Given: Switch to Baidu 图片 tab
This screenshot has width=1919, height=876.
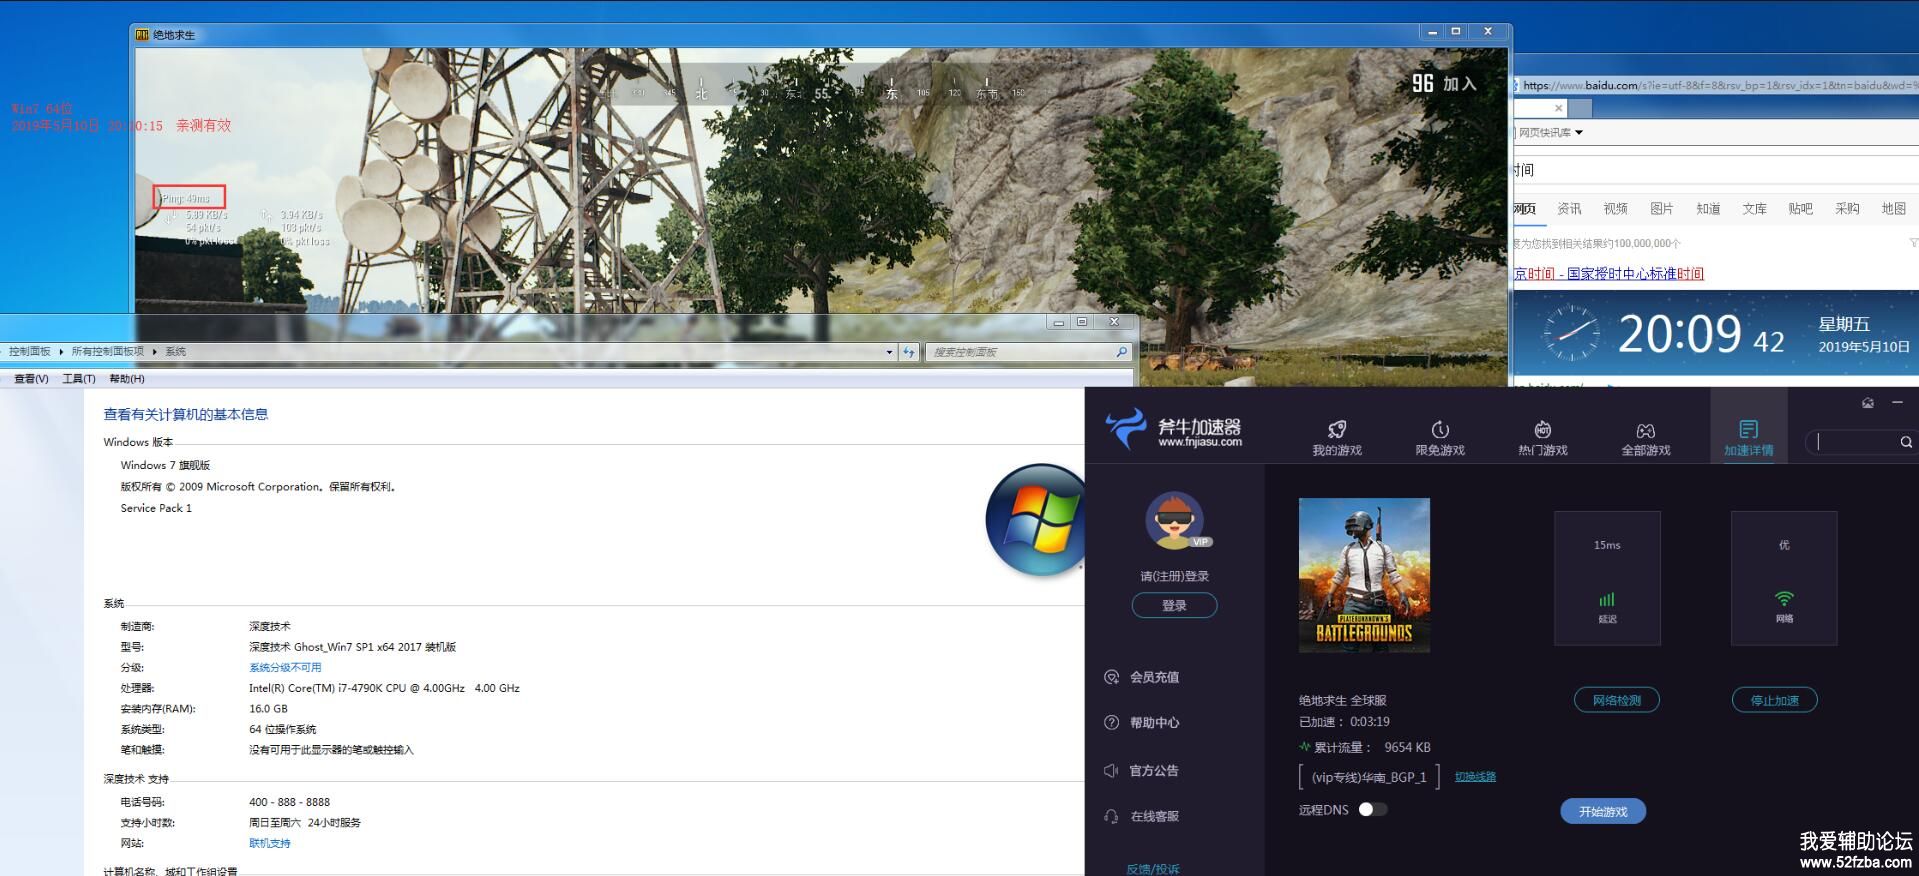Looking at the screenshot, I should click(1661, 209).
